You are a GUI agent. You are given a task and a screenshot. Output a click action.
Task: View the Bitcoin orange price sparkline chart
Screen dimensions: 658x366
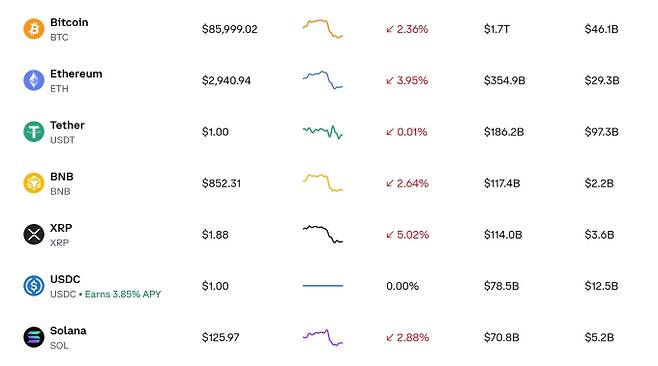click(323, 29)
